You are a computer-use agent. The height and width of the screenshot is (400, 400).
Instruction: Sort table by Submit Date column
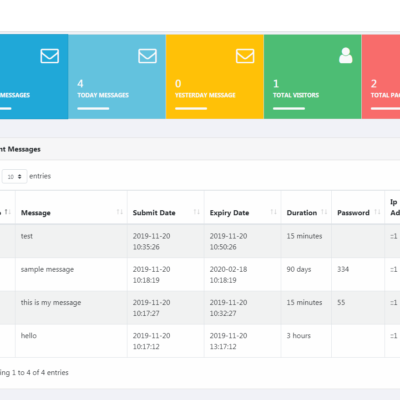pyautogui.click(x=197, y=212)
